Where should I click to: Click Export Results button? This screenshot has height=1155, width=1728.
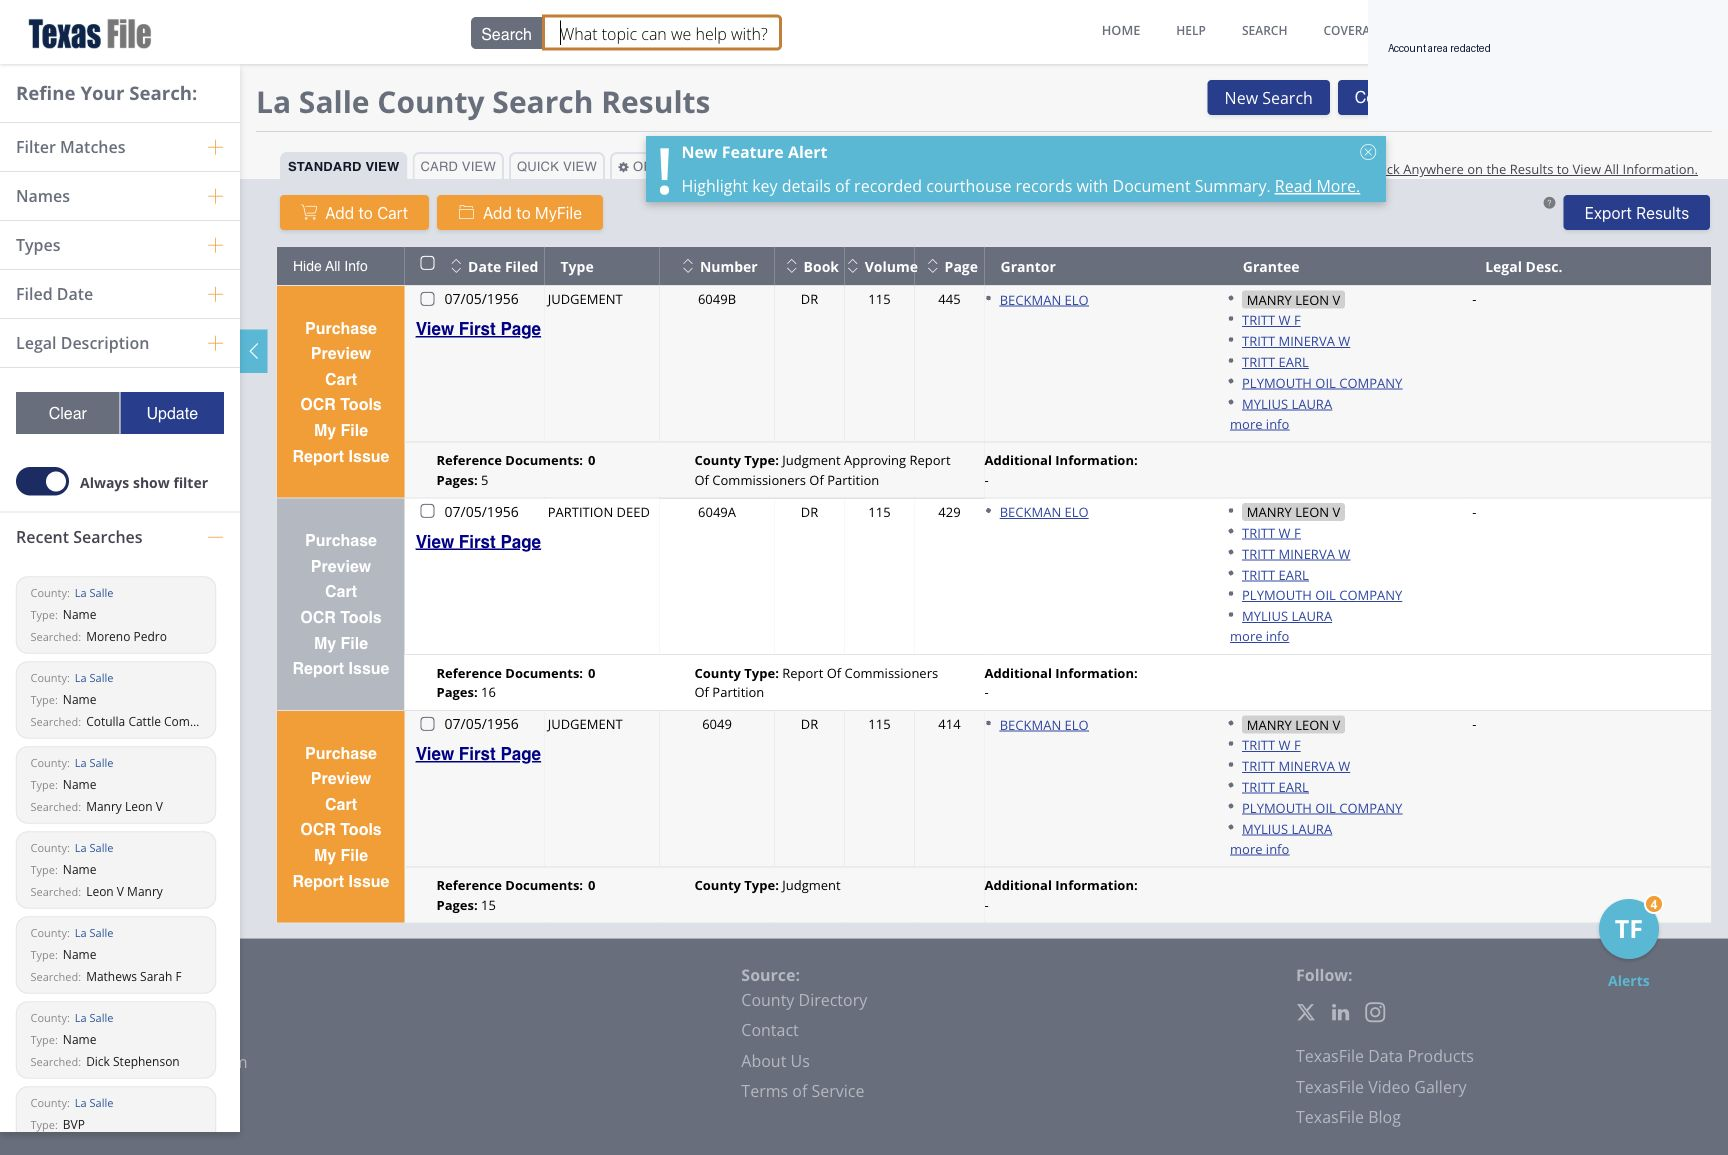click(1636, 213)
